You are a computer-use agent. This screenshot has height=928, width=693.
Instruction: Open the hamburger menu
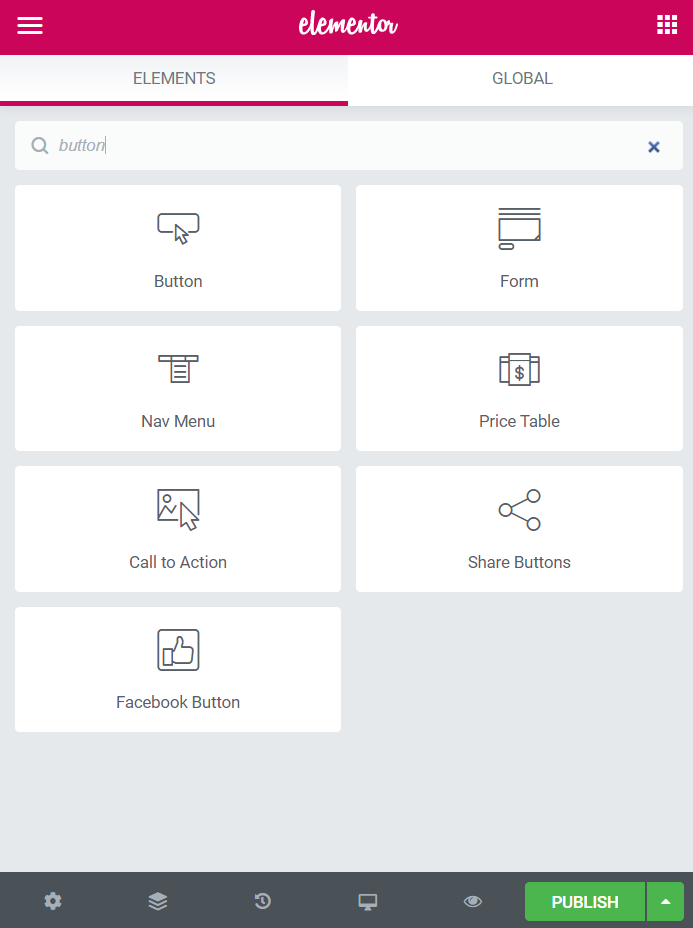(30, 25)
